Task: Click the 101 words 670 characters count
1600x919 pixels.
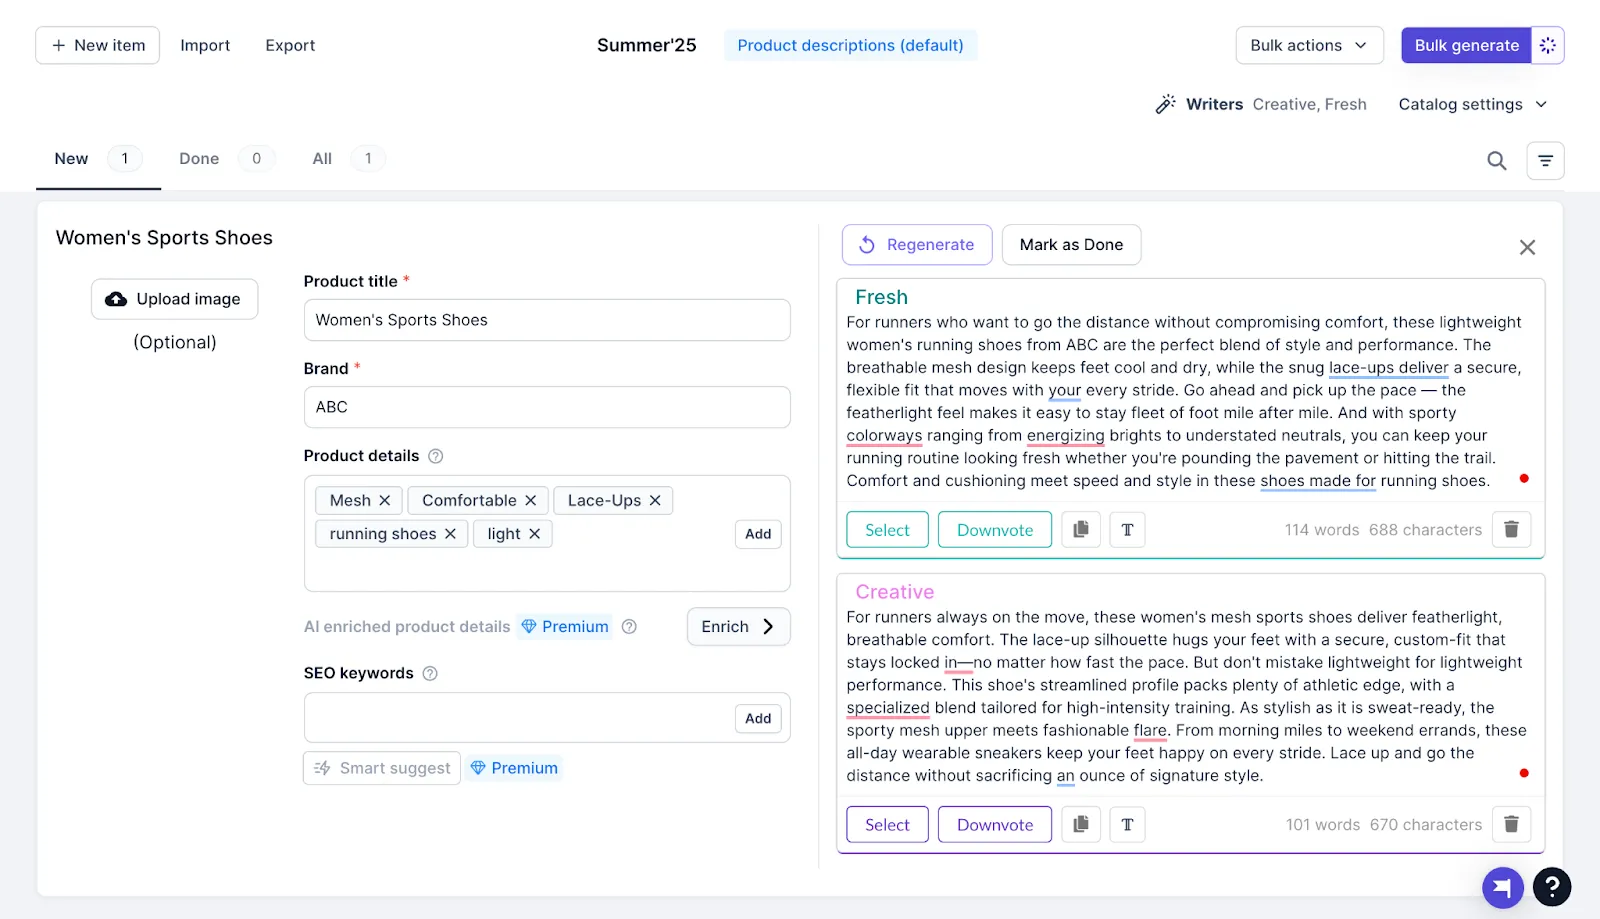Action: [x=1384, y=825]
